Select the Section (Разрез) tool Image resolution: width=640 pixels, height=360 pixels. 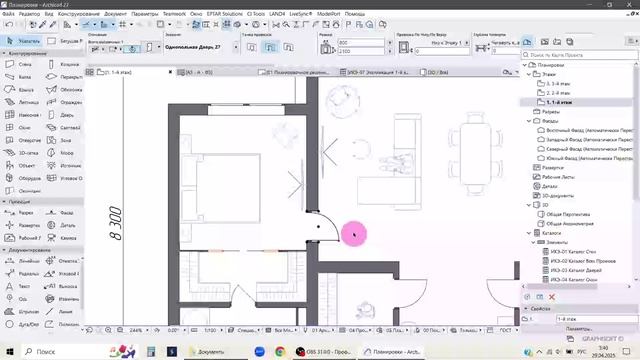(18, 213)
